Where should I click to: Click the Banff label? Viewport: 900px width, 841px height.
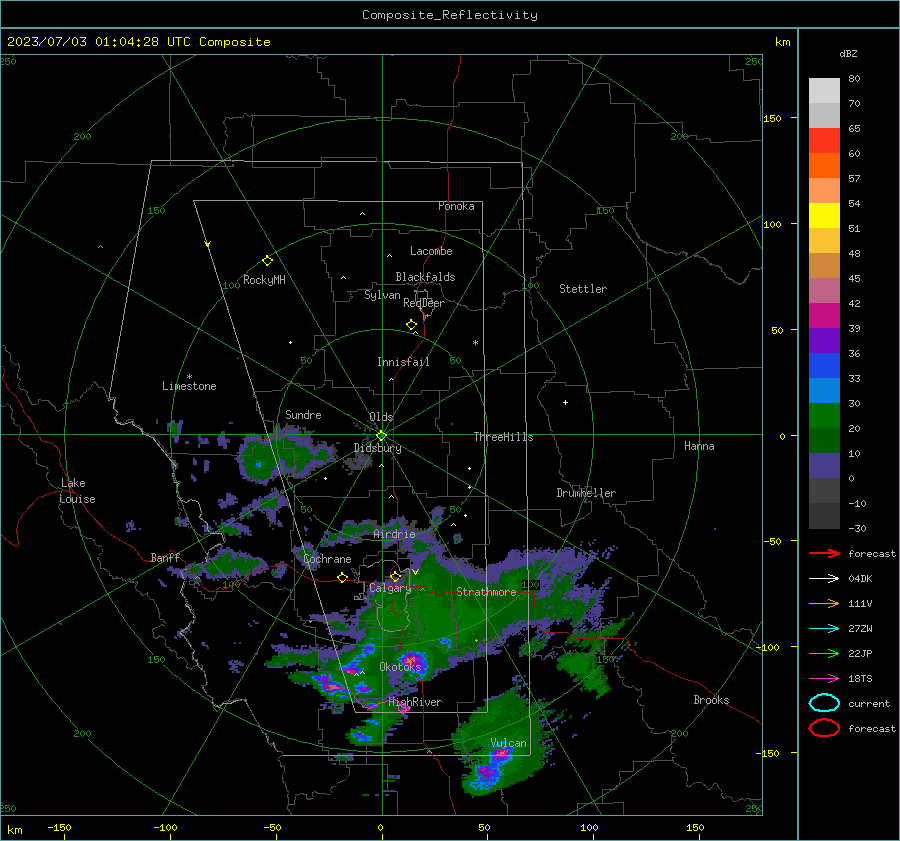165,558
